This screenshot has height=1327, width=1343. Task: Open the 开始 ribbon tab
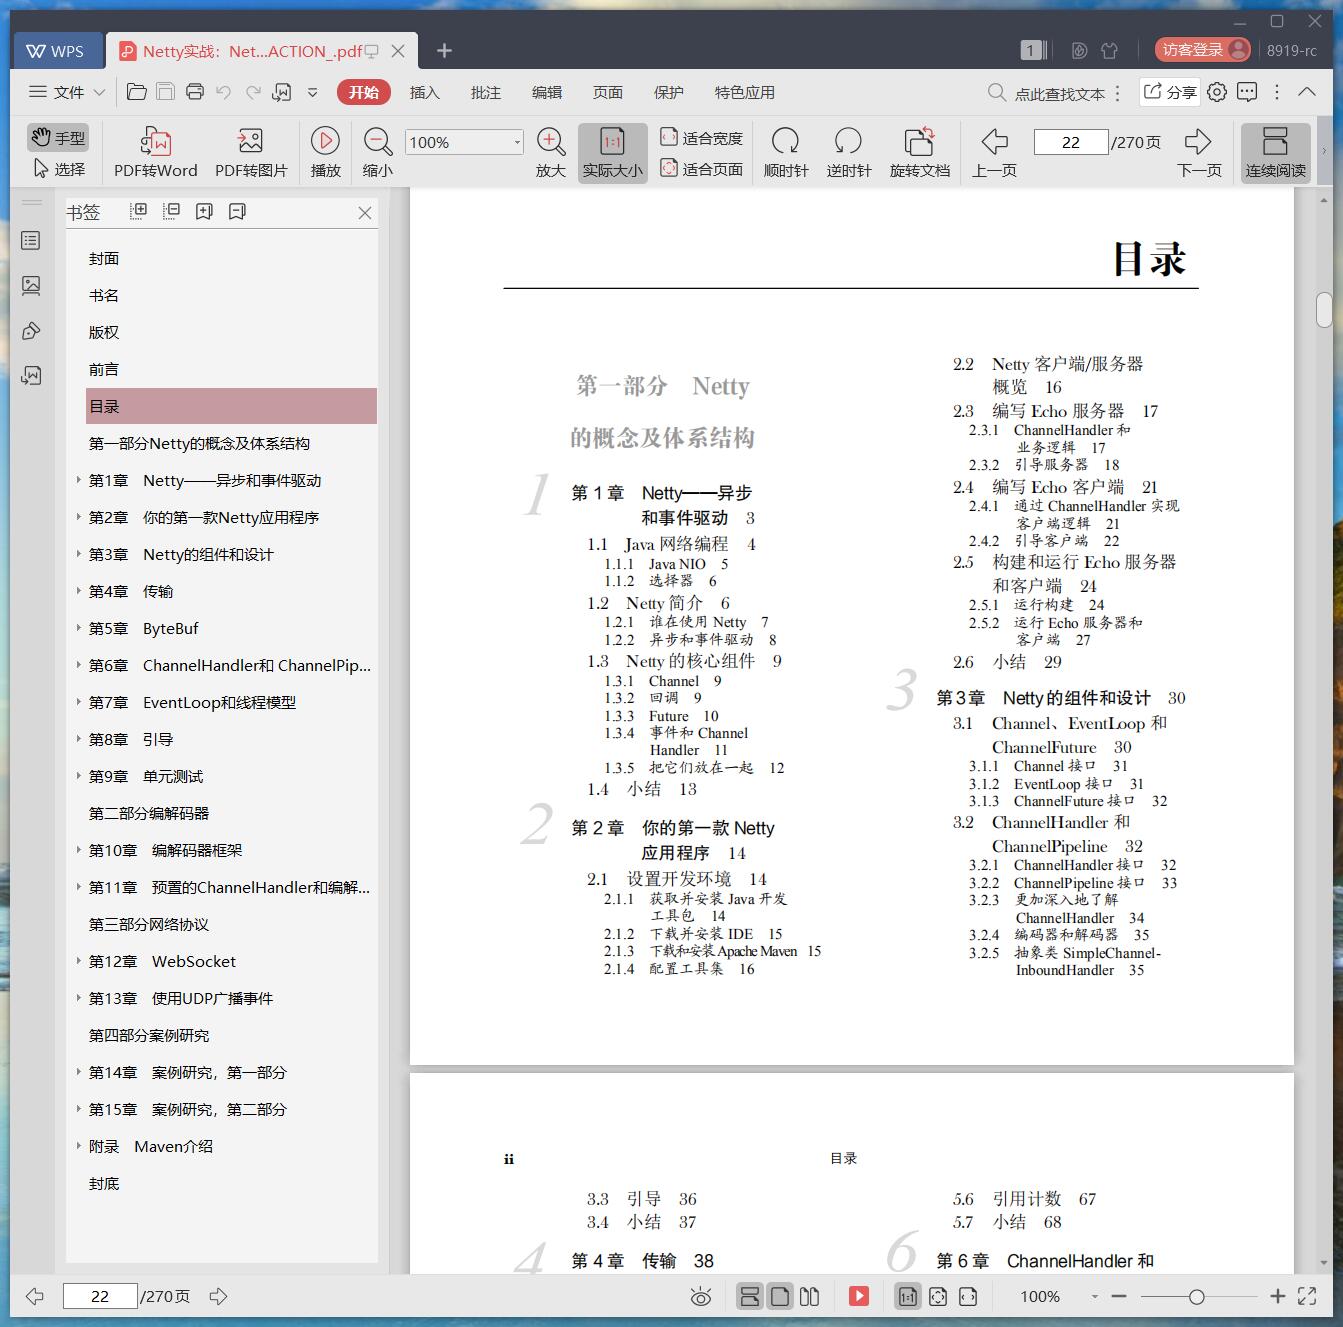[363, 92]
